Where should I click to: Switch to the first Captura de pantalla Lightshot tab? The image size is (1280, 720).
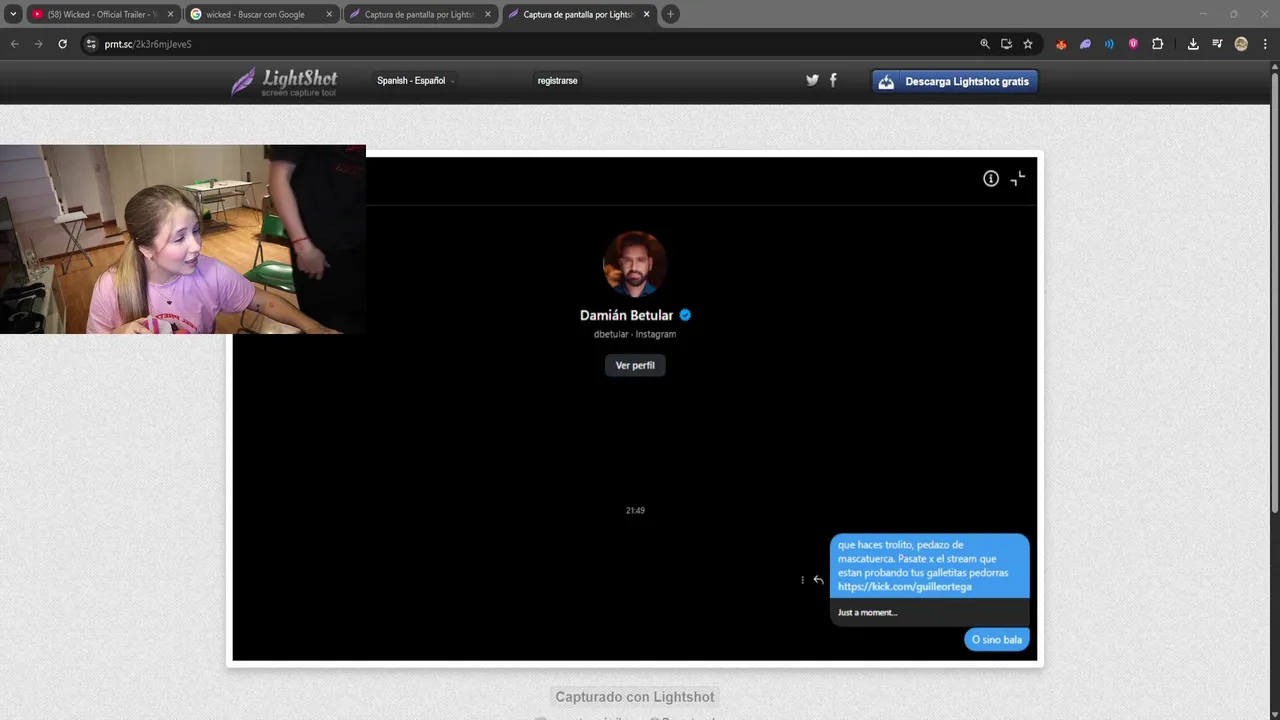[419, 14]
